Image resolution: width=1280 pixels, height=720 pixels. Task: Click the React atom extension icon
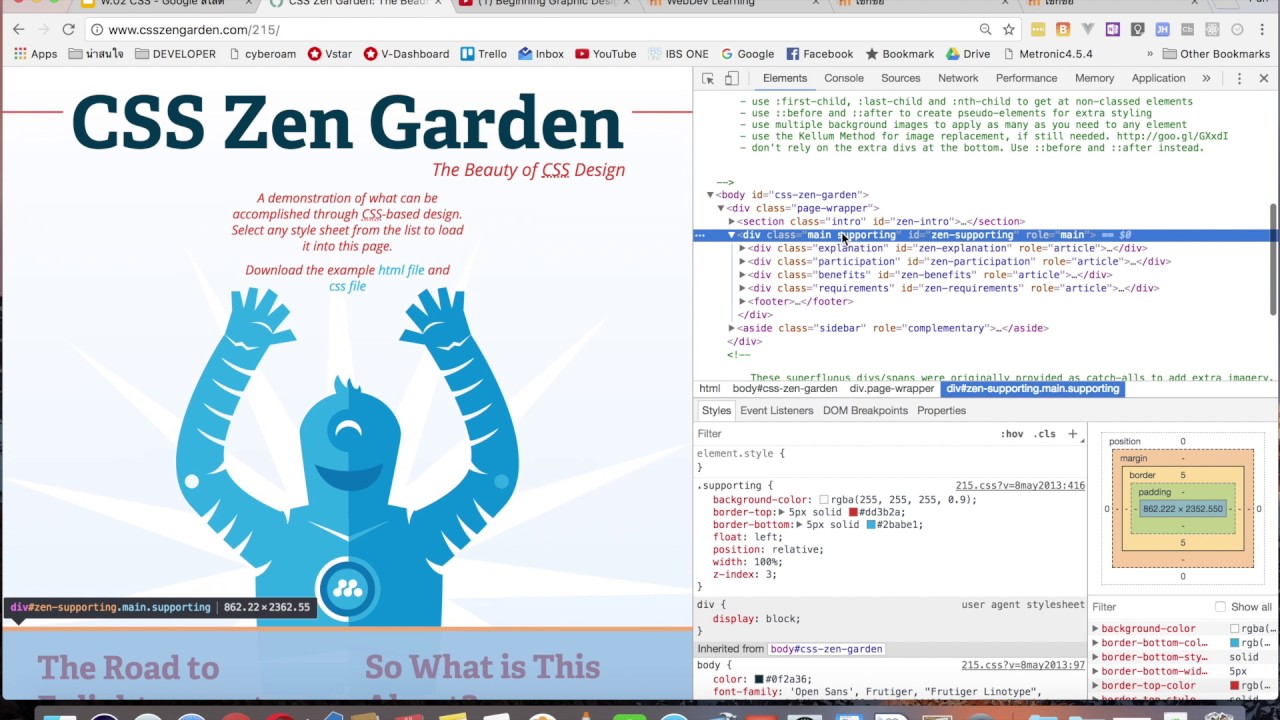tap(1213, 29)
